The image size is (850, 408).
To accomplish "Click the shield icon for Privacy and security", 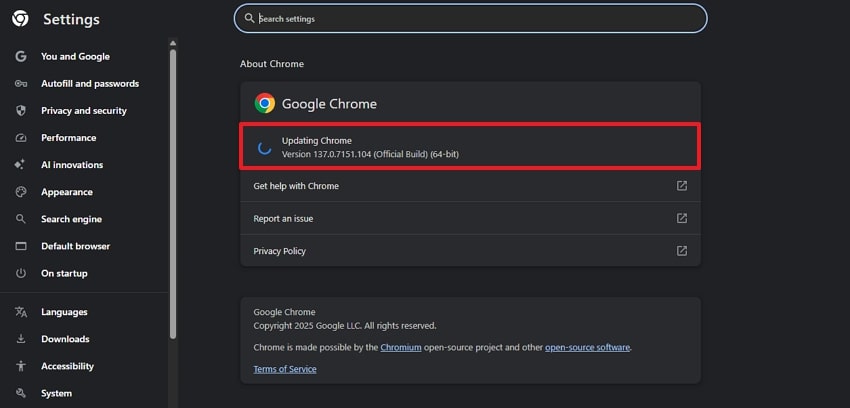I will 21,111.
